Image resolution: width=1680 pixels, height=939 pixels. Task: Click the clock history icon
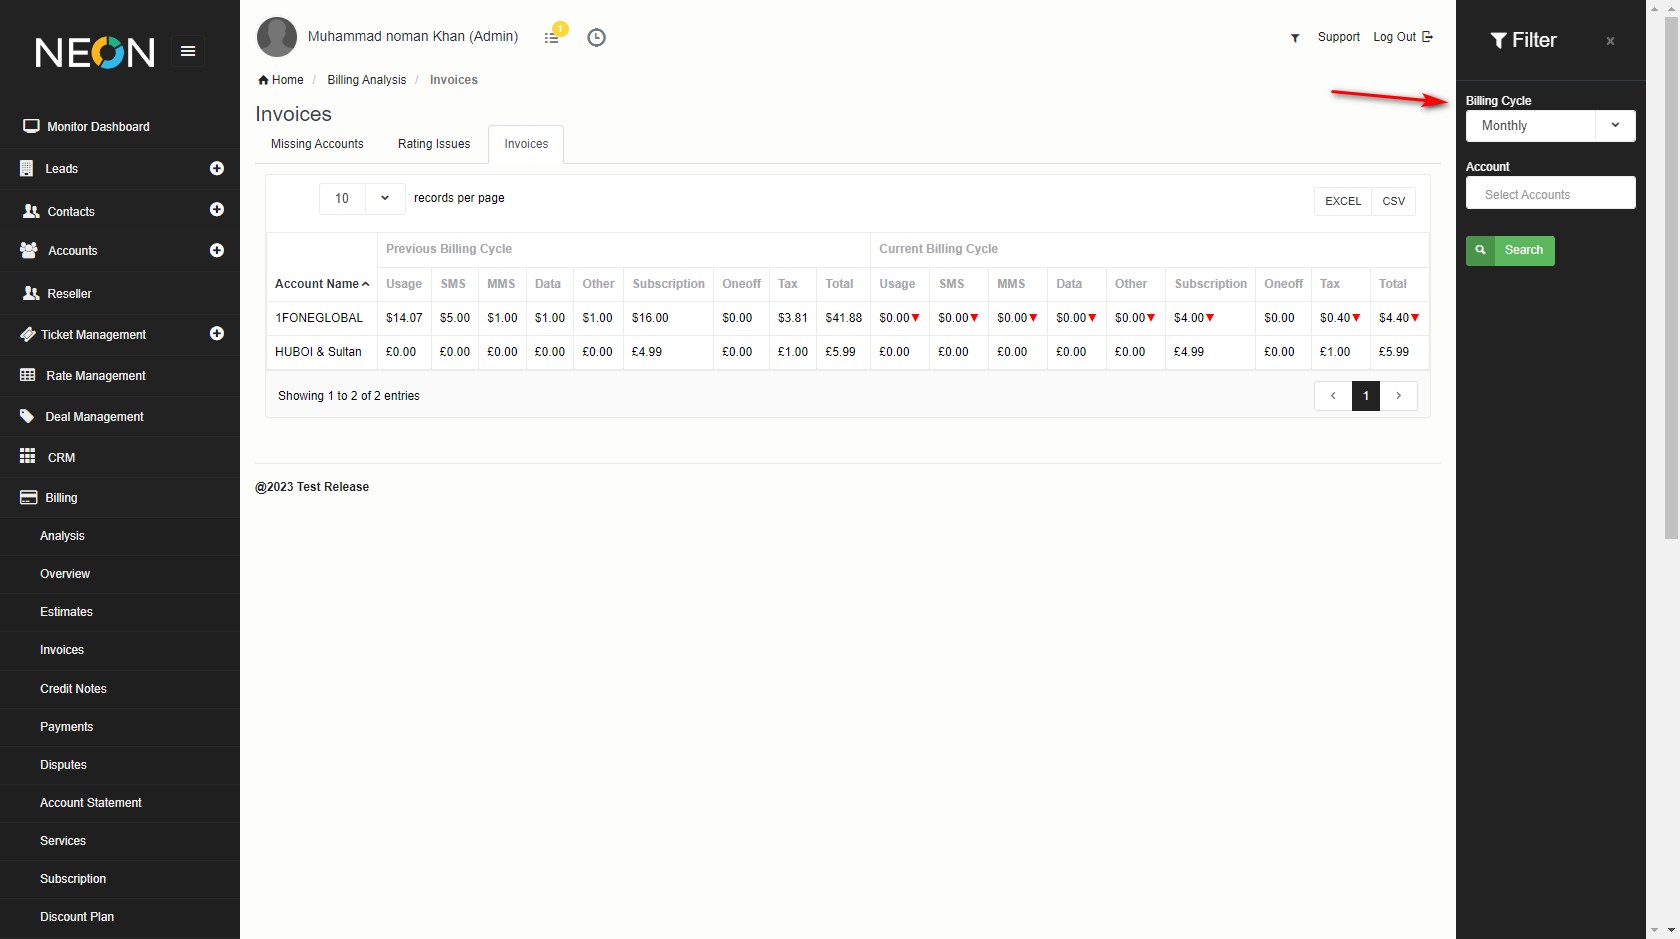(x=596, y=37)
